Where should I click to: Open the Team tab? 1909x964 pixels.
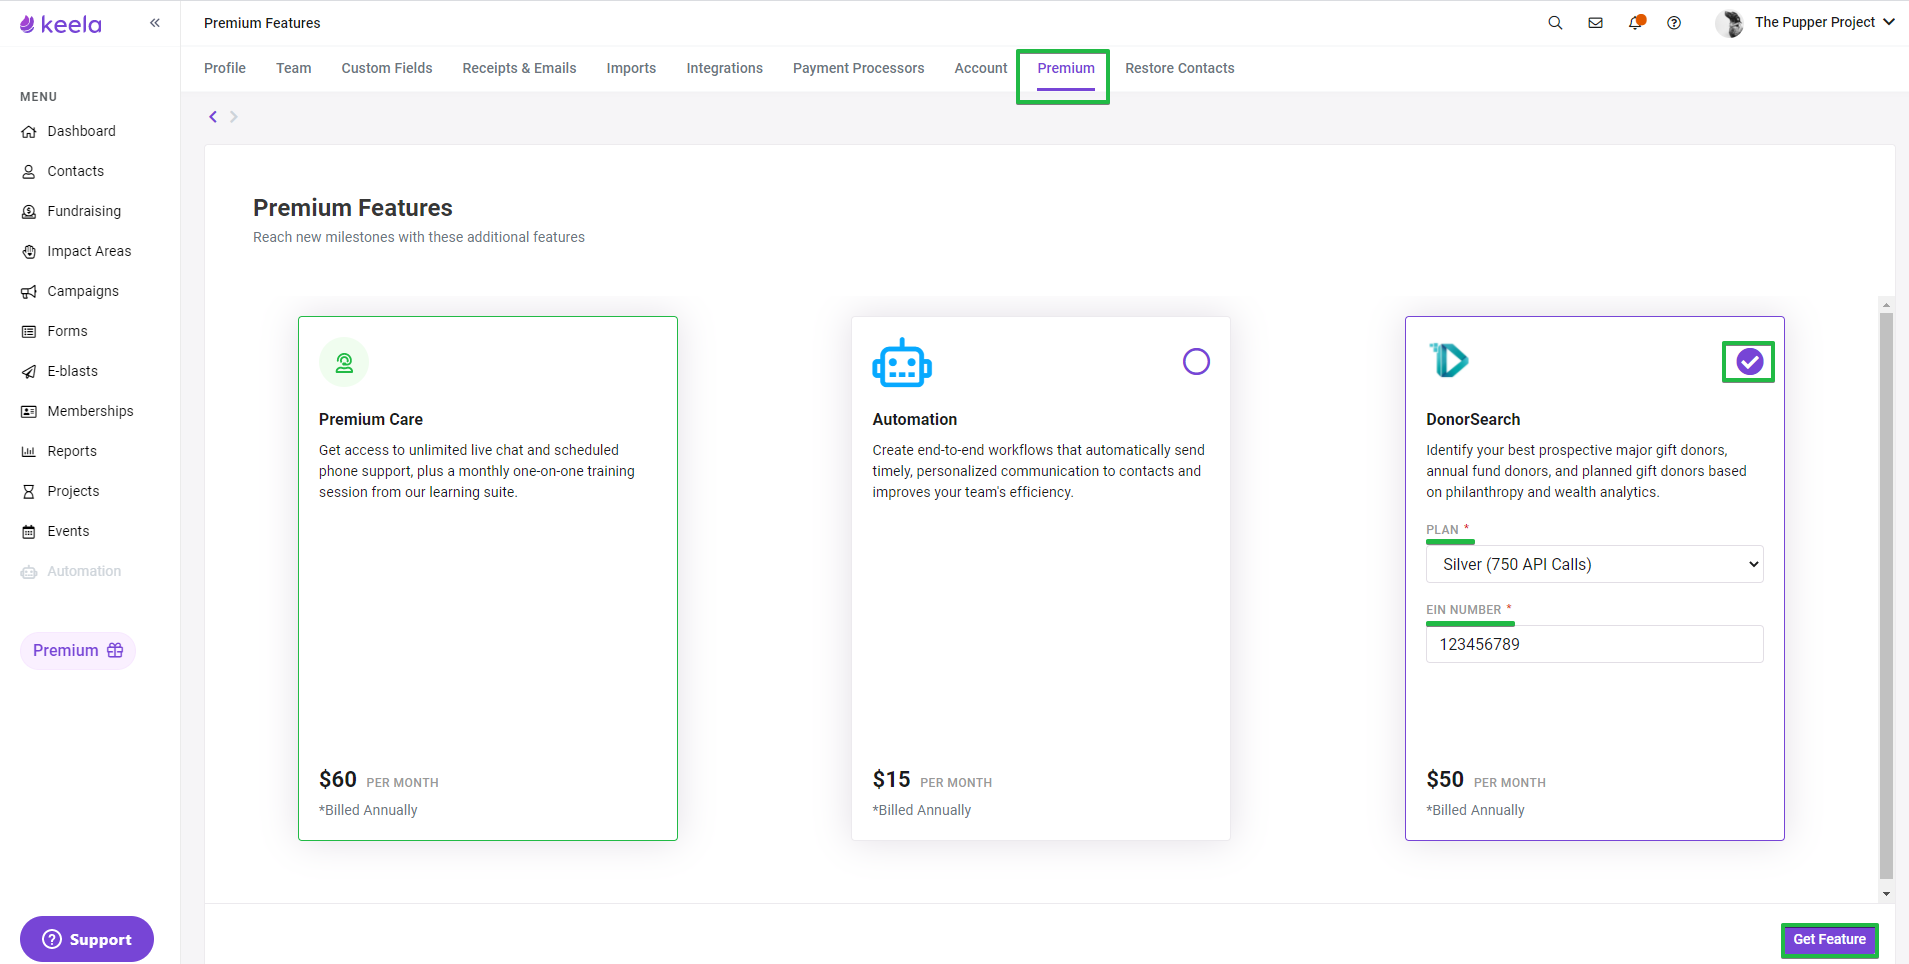[x=294, y=68]
